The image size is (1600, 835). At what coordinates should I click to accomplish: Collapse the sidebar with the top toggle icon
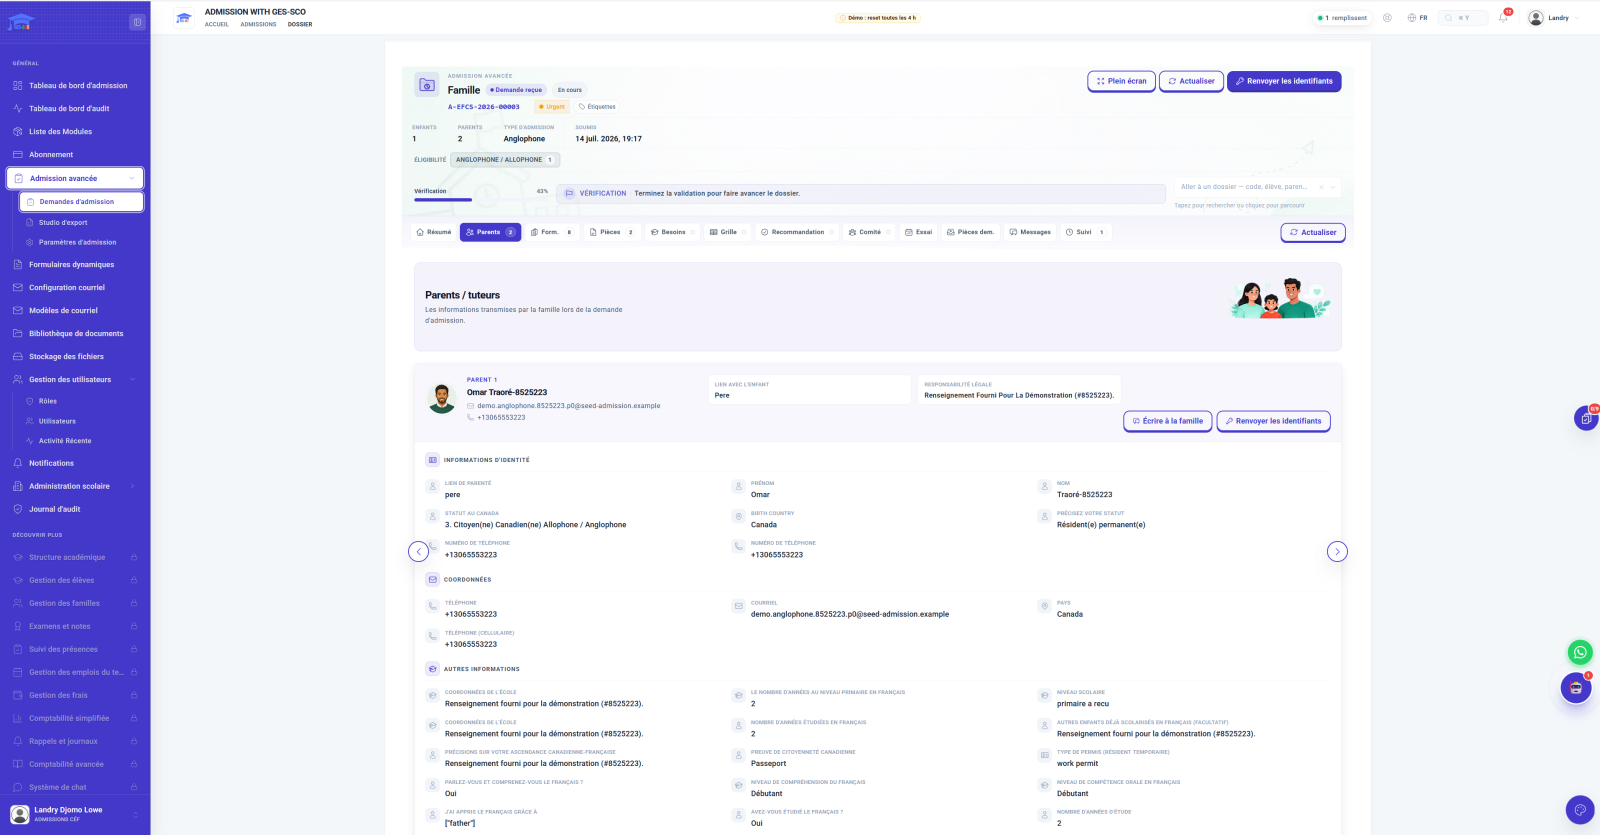[x=137, y=22]
